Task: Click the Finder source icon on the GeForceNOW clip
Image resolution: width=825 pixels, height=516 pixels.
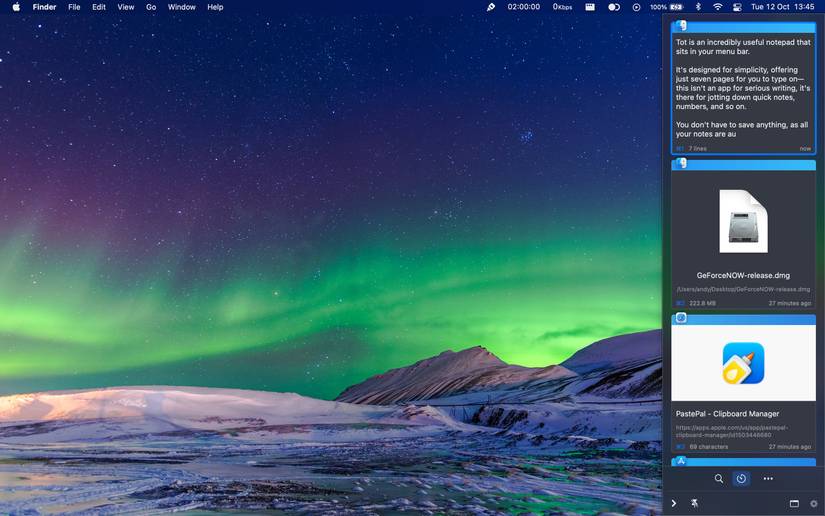Action: (x=681, y=163)
